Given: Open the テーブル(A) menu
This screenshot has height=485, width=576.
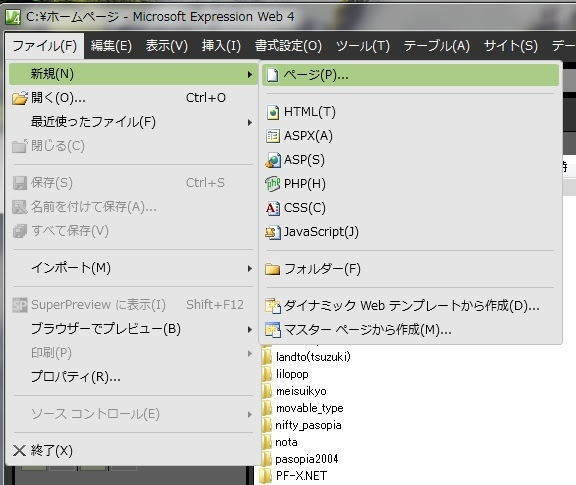Looking at the screenshot, I should [437, 46].
